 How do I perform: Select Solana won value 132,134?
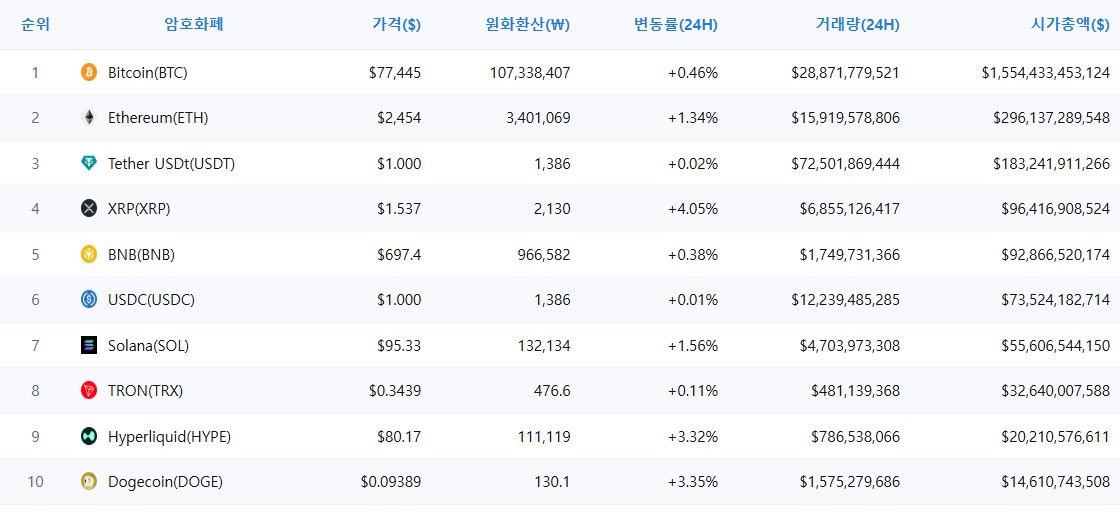pos(544,346)
